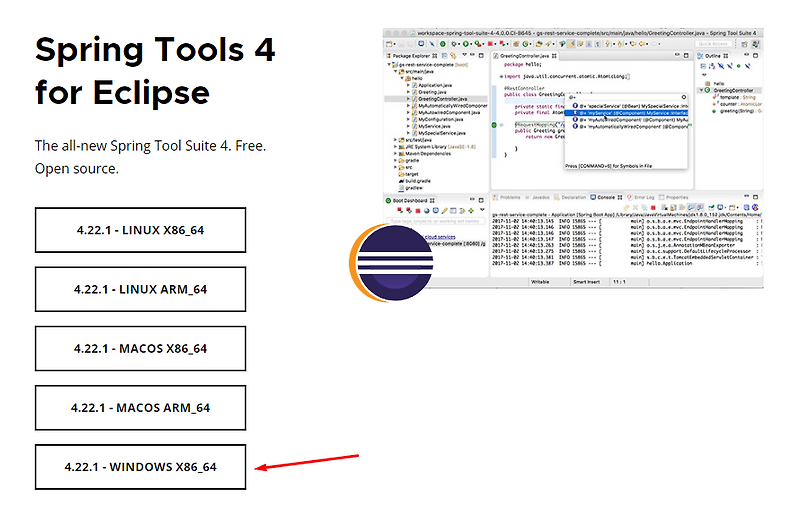This screenshot has height=516, width=800.
Task: Click red Terminate icon in Console toolbar
Action: pos(653,207)
